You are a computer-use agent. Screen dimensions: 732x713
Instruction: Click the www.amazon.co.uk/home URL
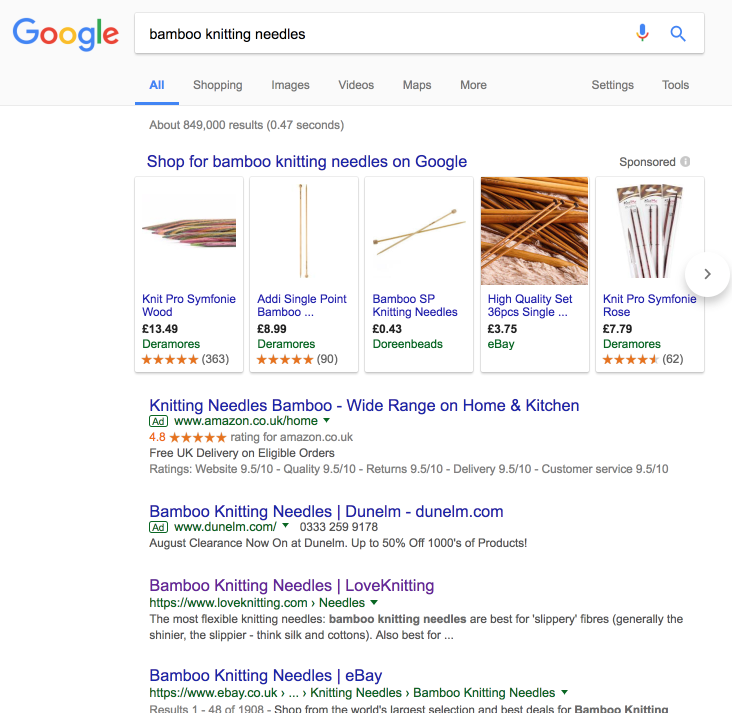[x=246, y=421]
